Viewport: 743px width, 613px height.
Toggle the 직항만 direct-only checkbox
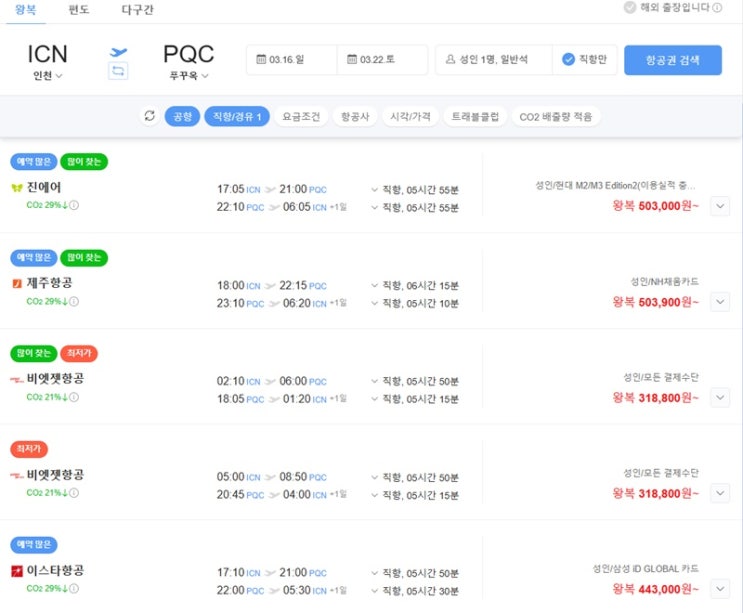coord(568,59)
